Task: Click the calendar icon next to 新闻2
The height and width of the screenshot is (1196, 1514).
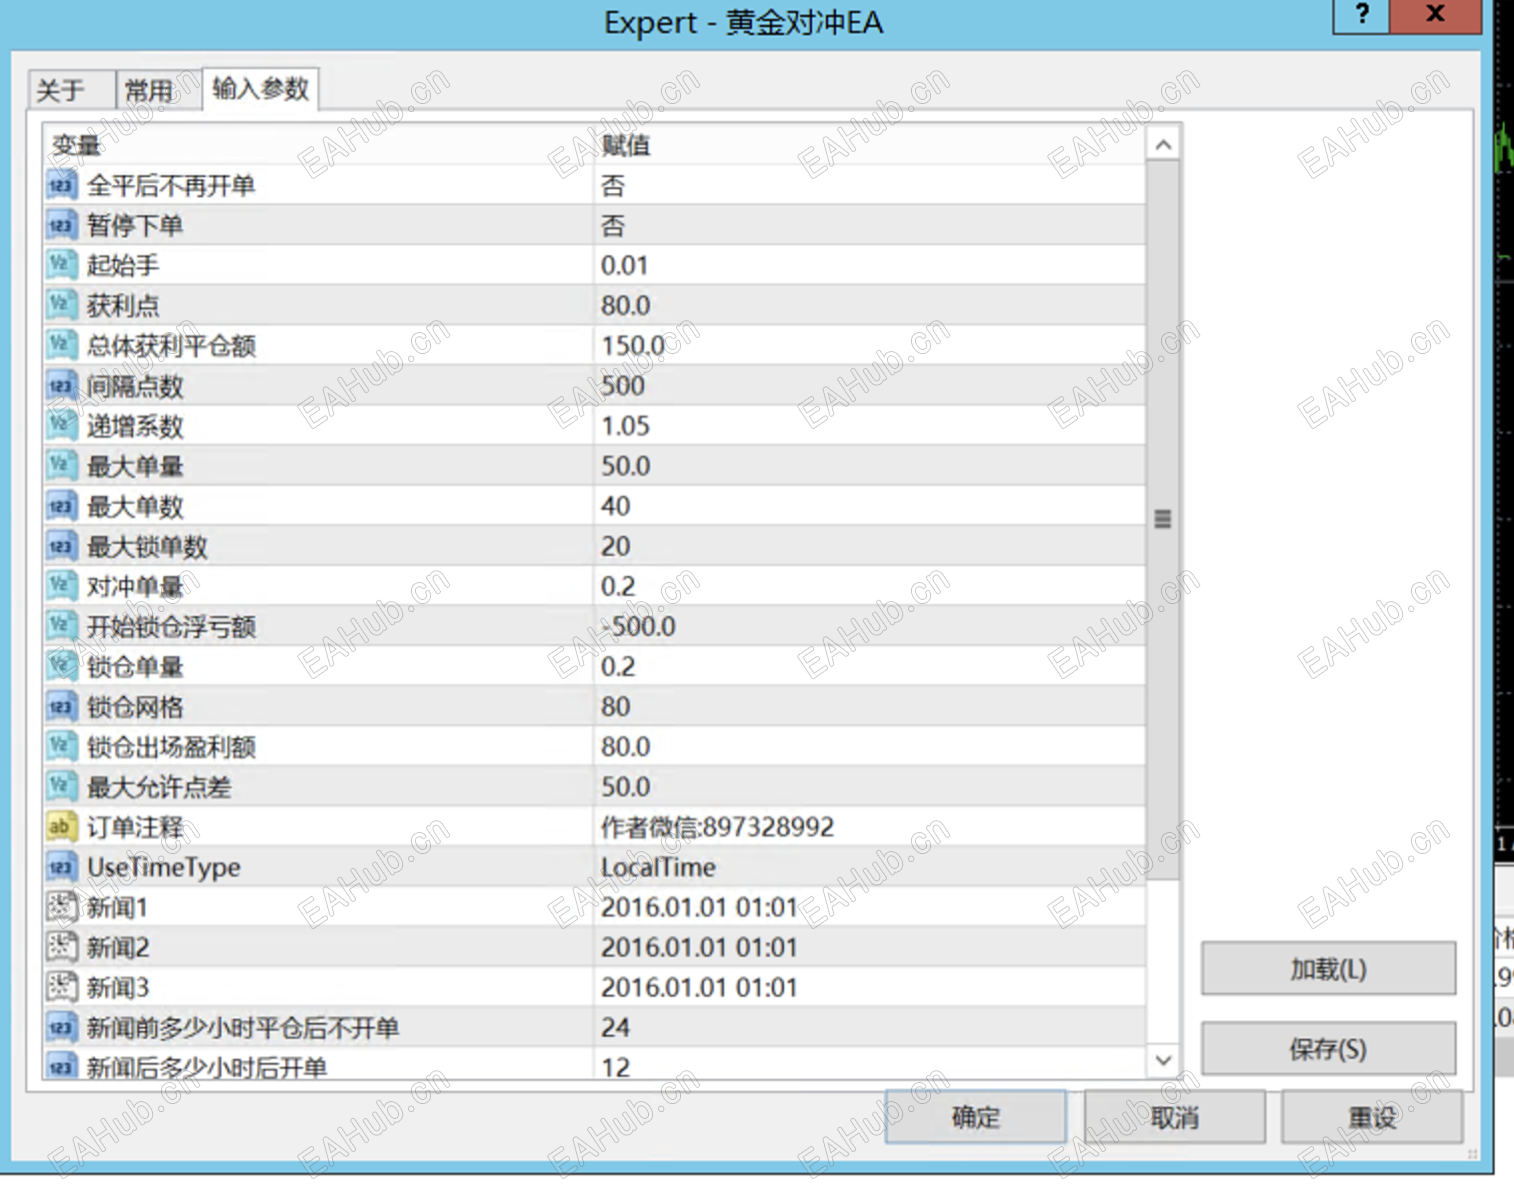Action: [60, 947]
